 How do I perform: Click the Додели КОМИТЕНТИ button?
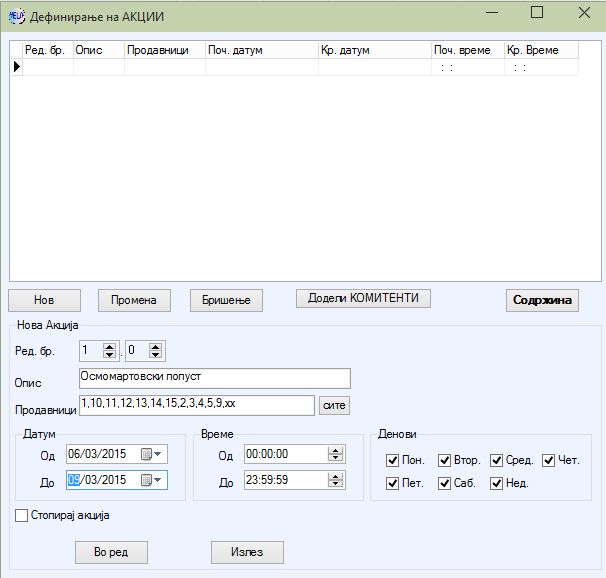363,298
